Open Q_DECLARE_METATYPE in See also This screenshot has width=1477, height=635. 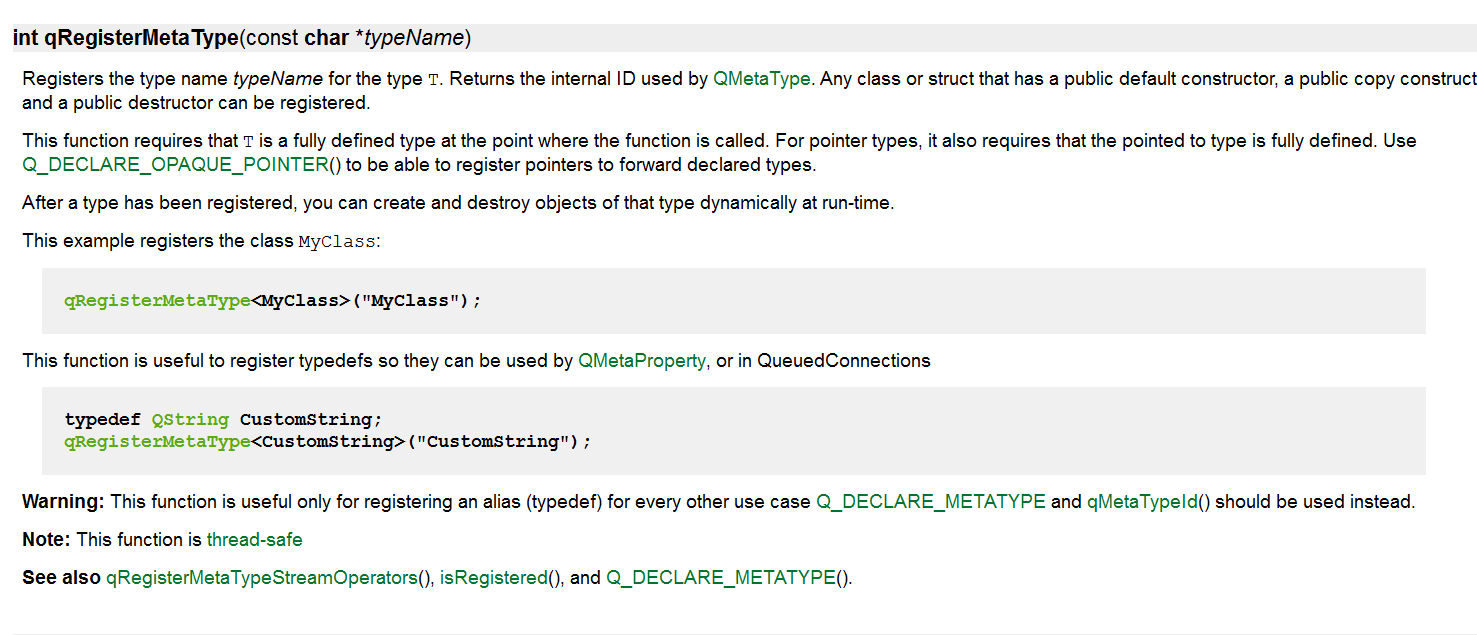tap(720, 578)
